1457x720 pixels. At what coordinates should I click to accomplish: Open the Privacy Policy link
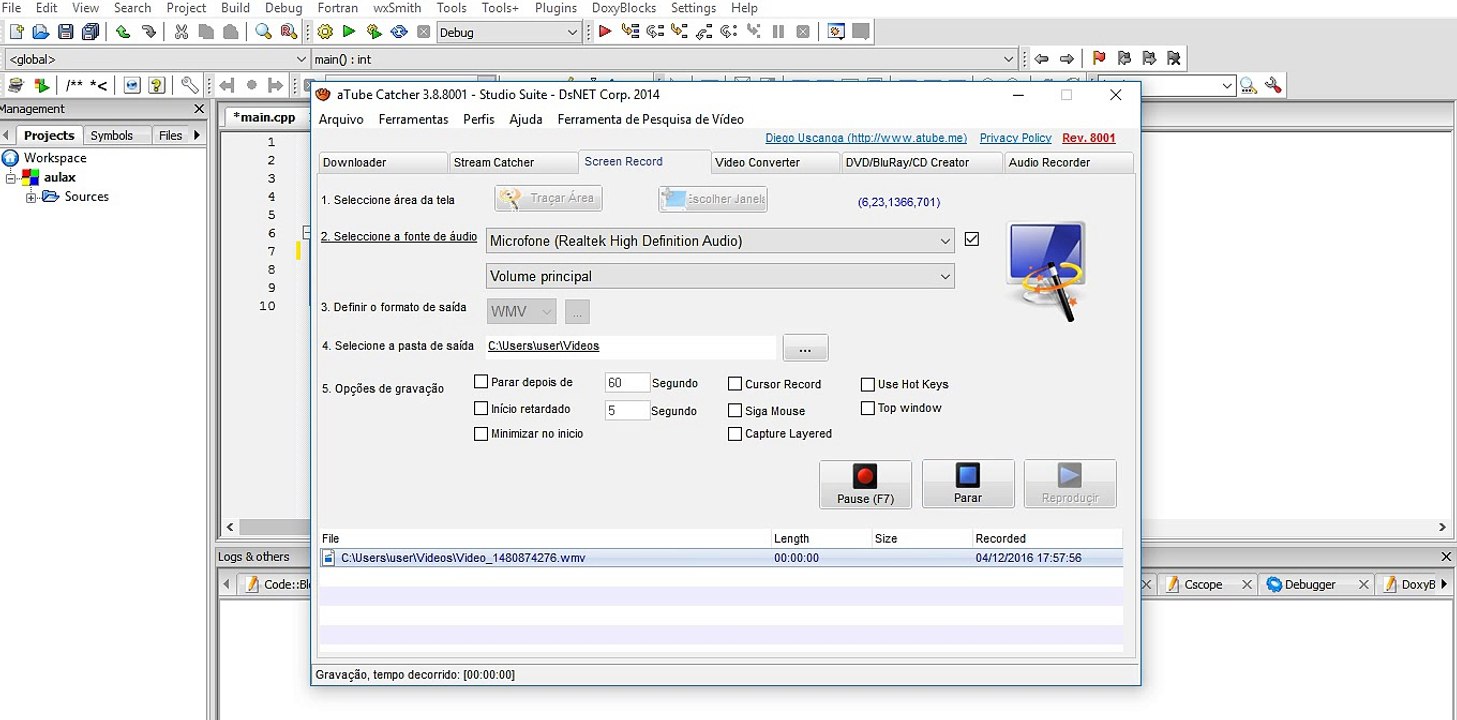1015,138
